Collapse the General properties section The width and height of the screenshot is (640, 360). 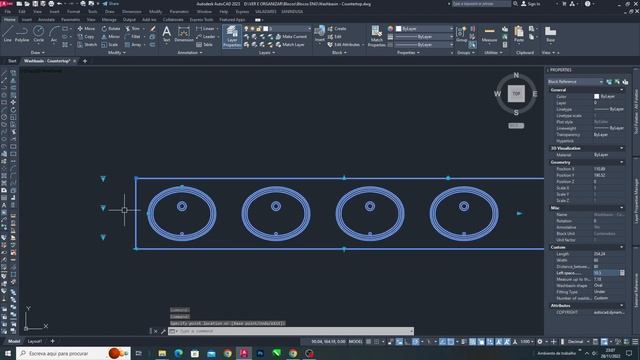[x=622, y=90]
